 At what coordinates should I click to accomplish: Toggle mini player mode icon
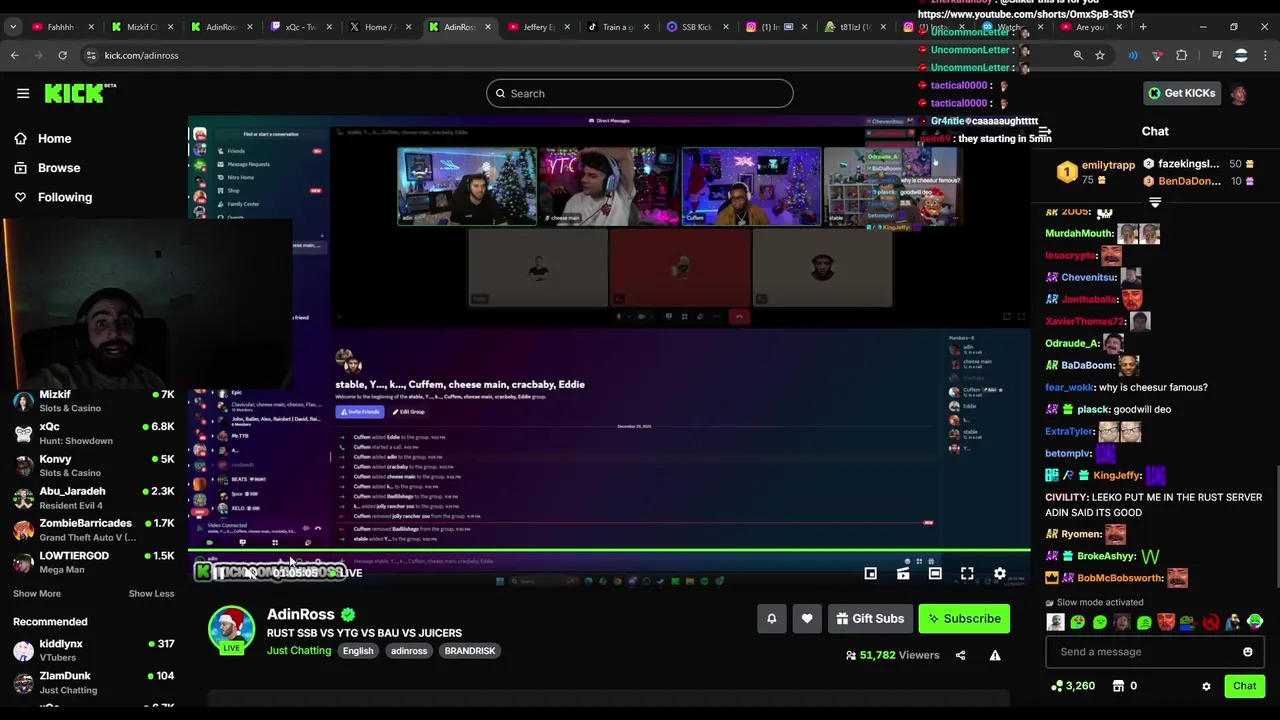[870, 573]
